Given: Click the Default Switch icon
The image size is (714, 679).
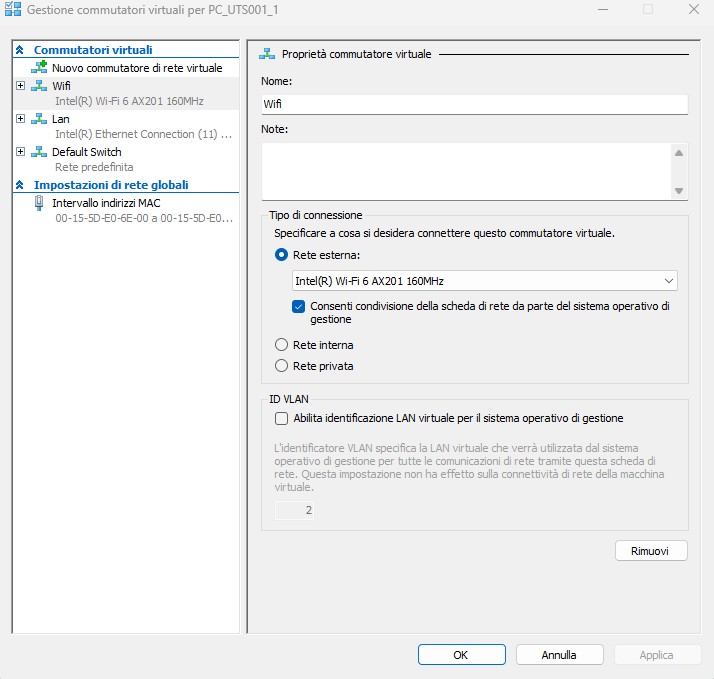Looking at the screenshot, I should coord(39,152).
